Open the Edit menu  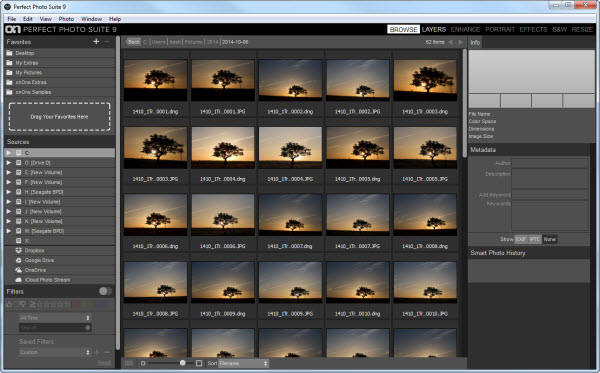(28, 19)
